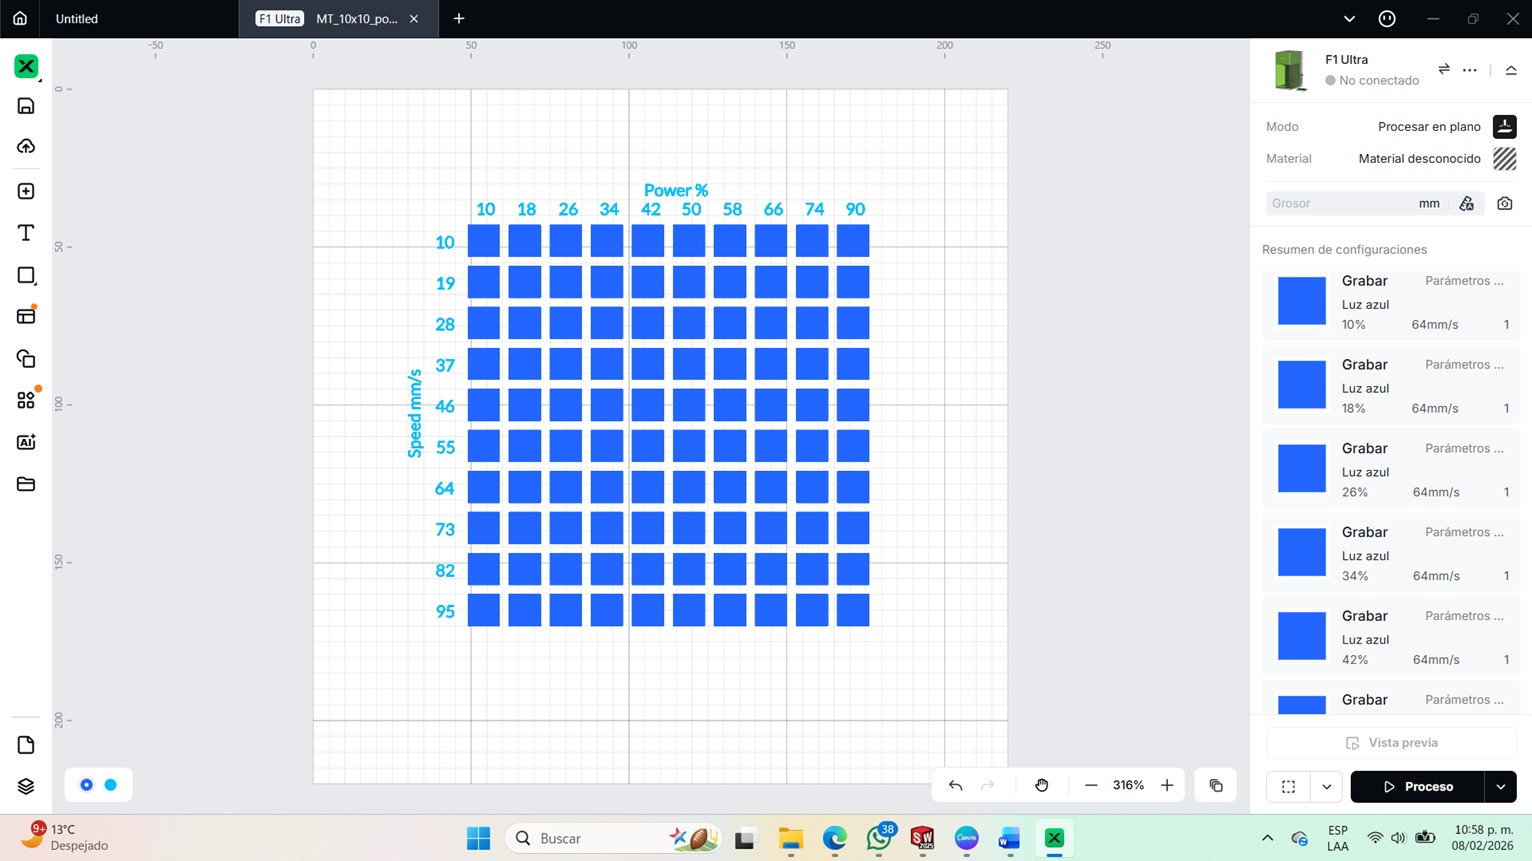Show hidden system tray icons
The width and height of the screenshot is (1532, 861).
1267,838
